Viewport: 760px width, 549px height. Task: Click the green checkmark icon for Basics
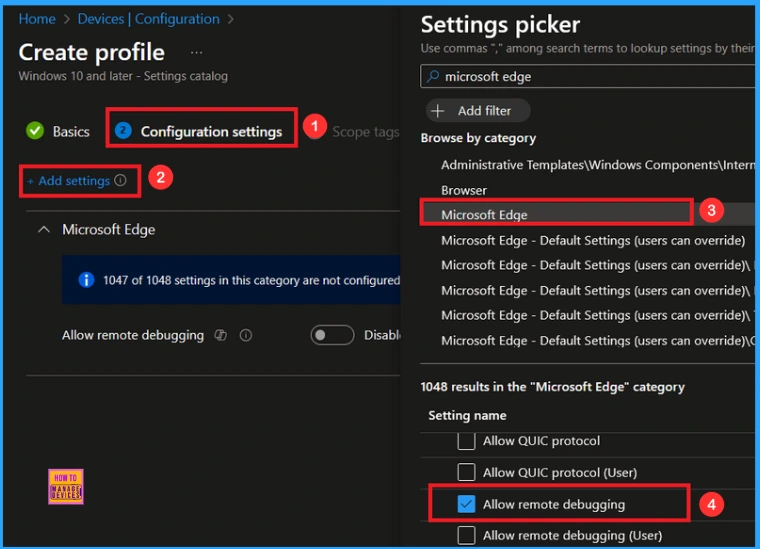coord(35,131)
